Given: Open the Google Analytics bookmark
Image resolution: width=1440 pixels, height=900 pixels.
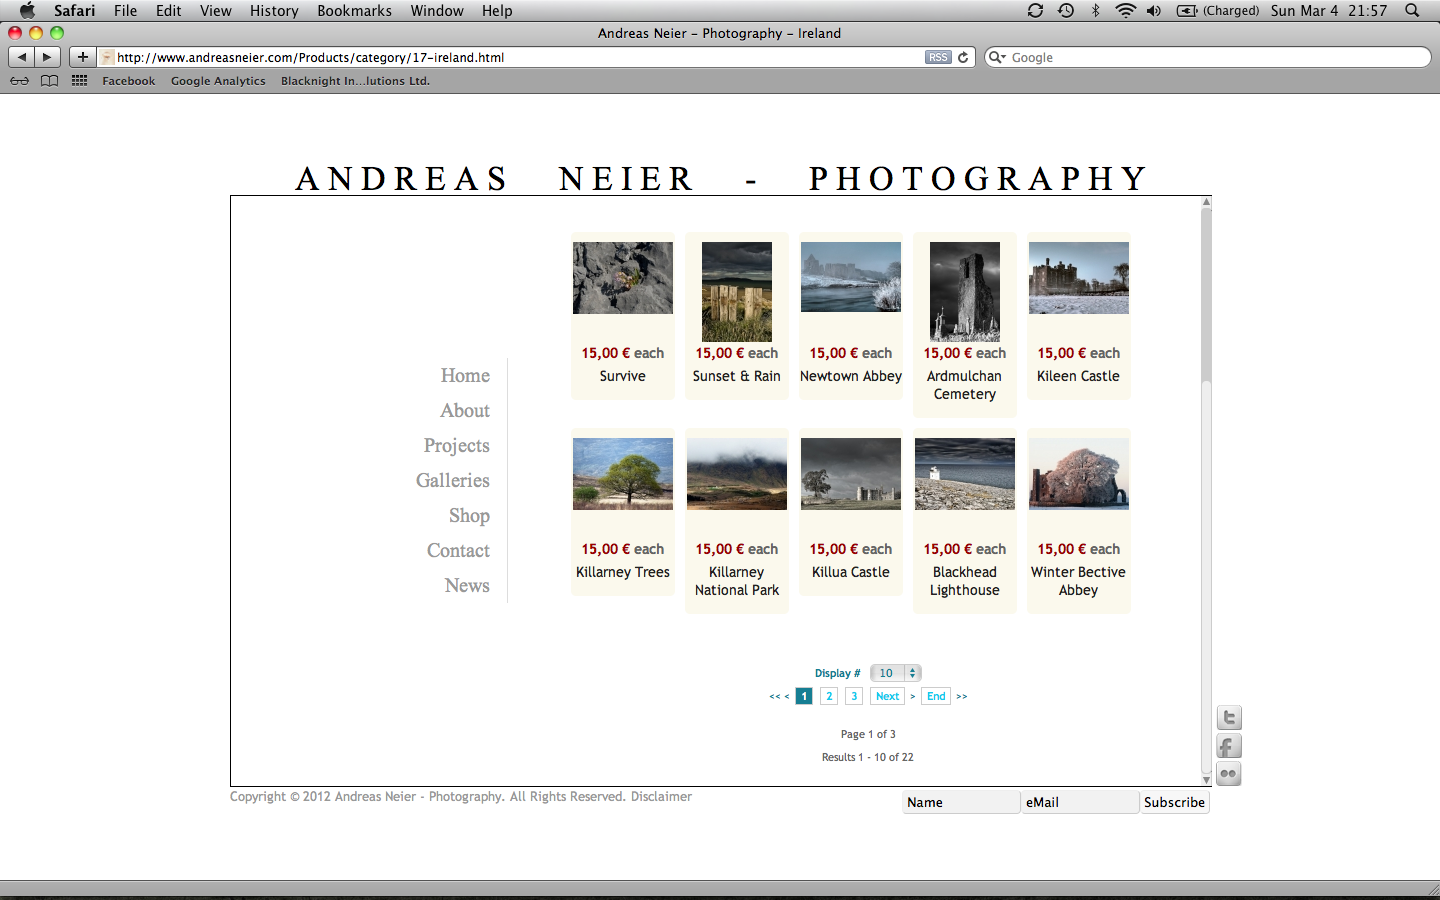Looking at the screenshot, I should pyautogui.click(x=218, y=81).
